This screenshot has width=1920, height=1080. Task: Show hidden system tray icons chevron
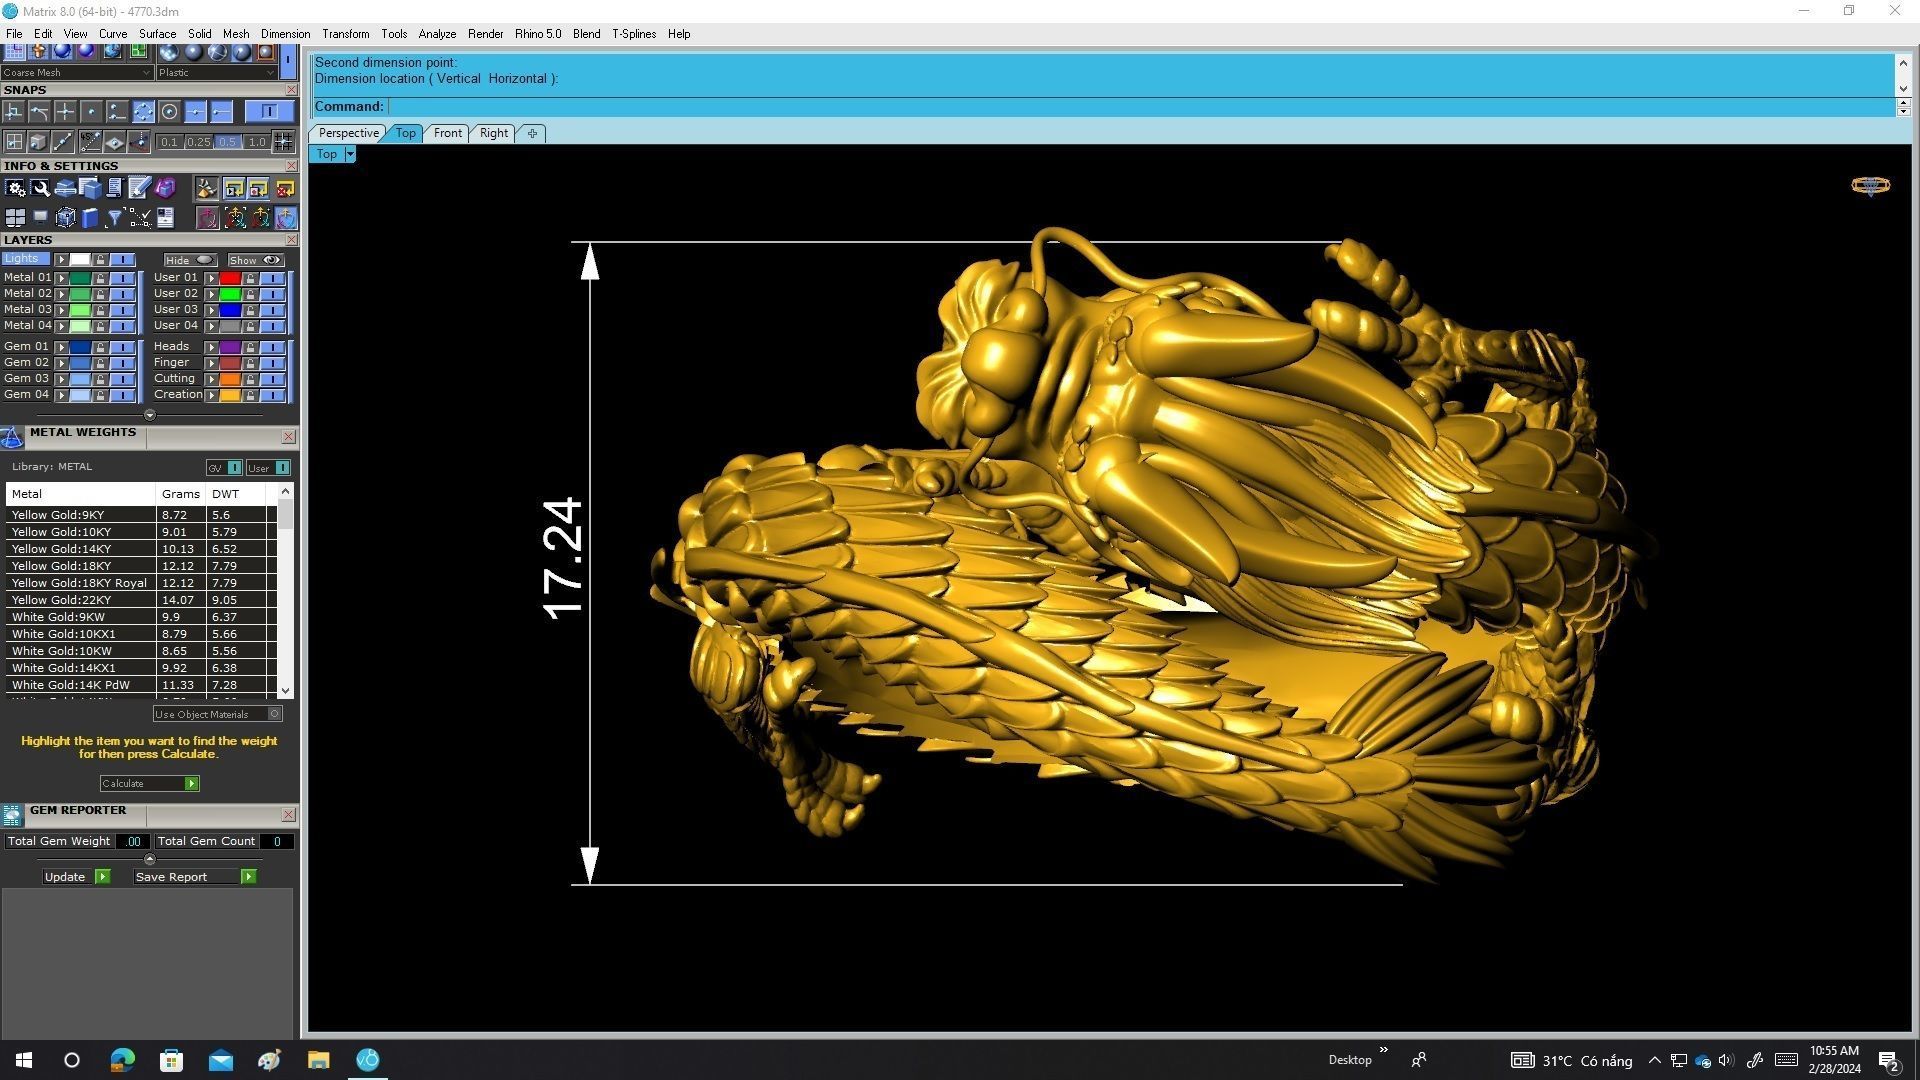tap(1654, 1061)
